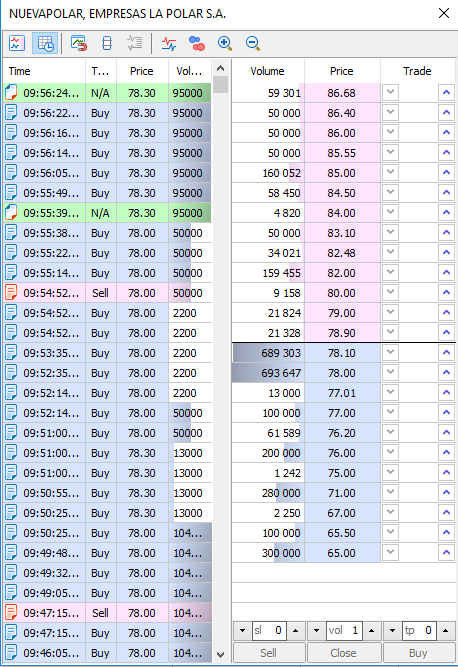
Task: Select the 77.01 bid price cell
Action: [x=342, y=393]
